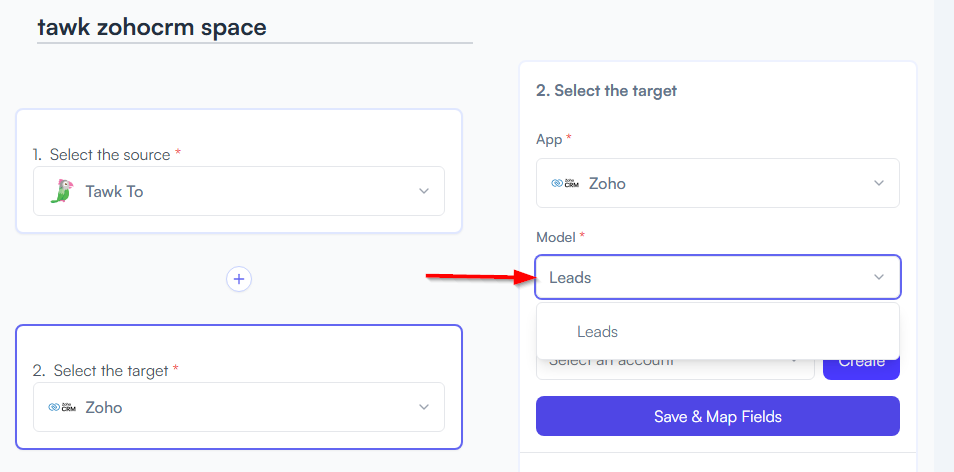This screenshot has height=472, width=954.
Task: Expand the Zoho target chevron on left card
Action: click(424, 407)
